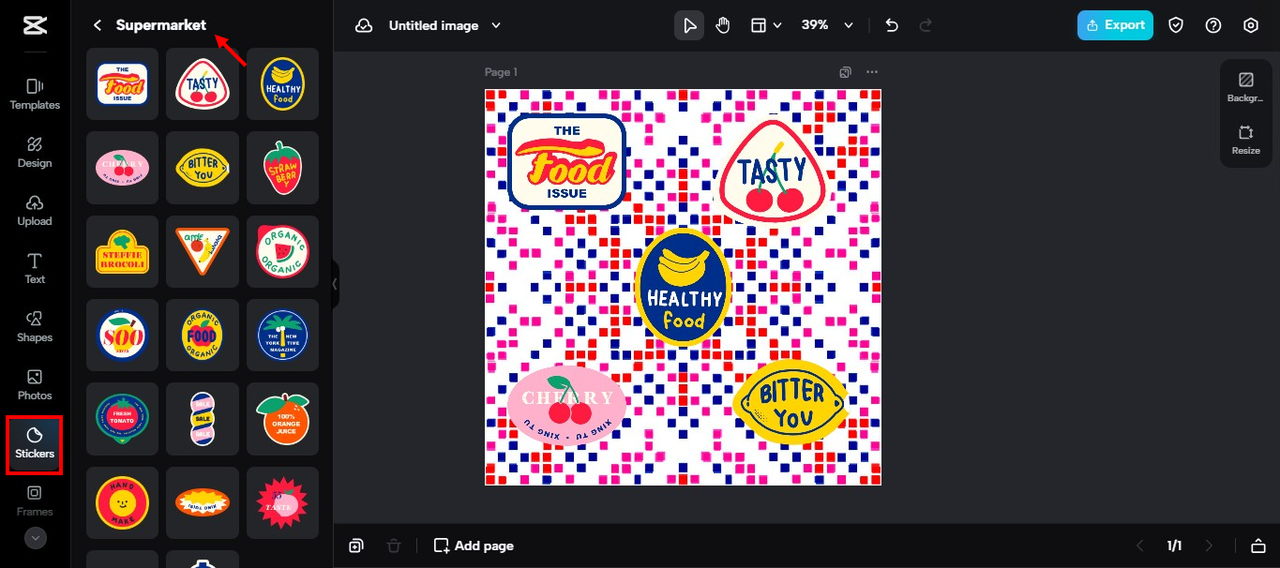Open the Templates panel
This screenshot has height=568, width=1280.
pos(35,94)
